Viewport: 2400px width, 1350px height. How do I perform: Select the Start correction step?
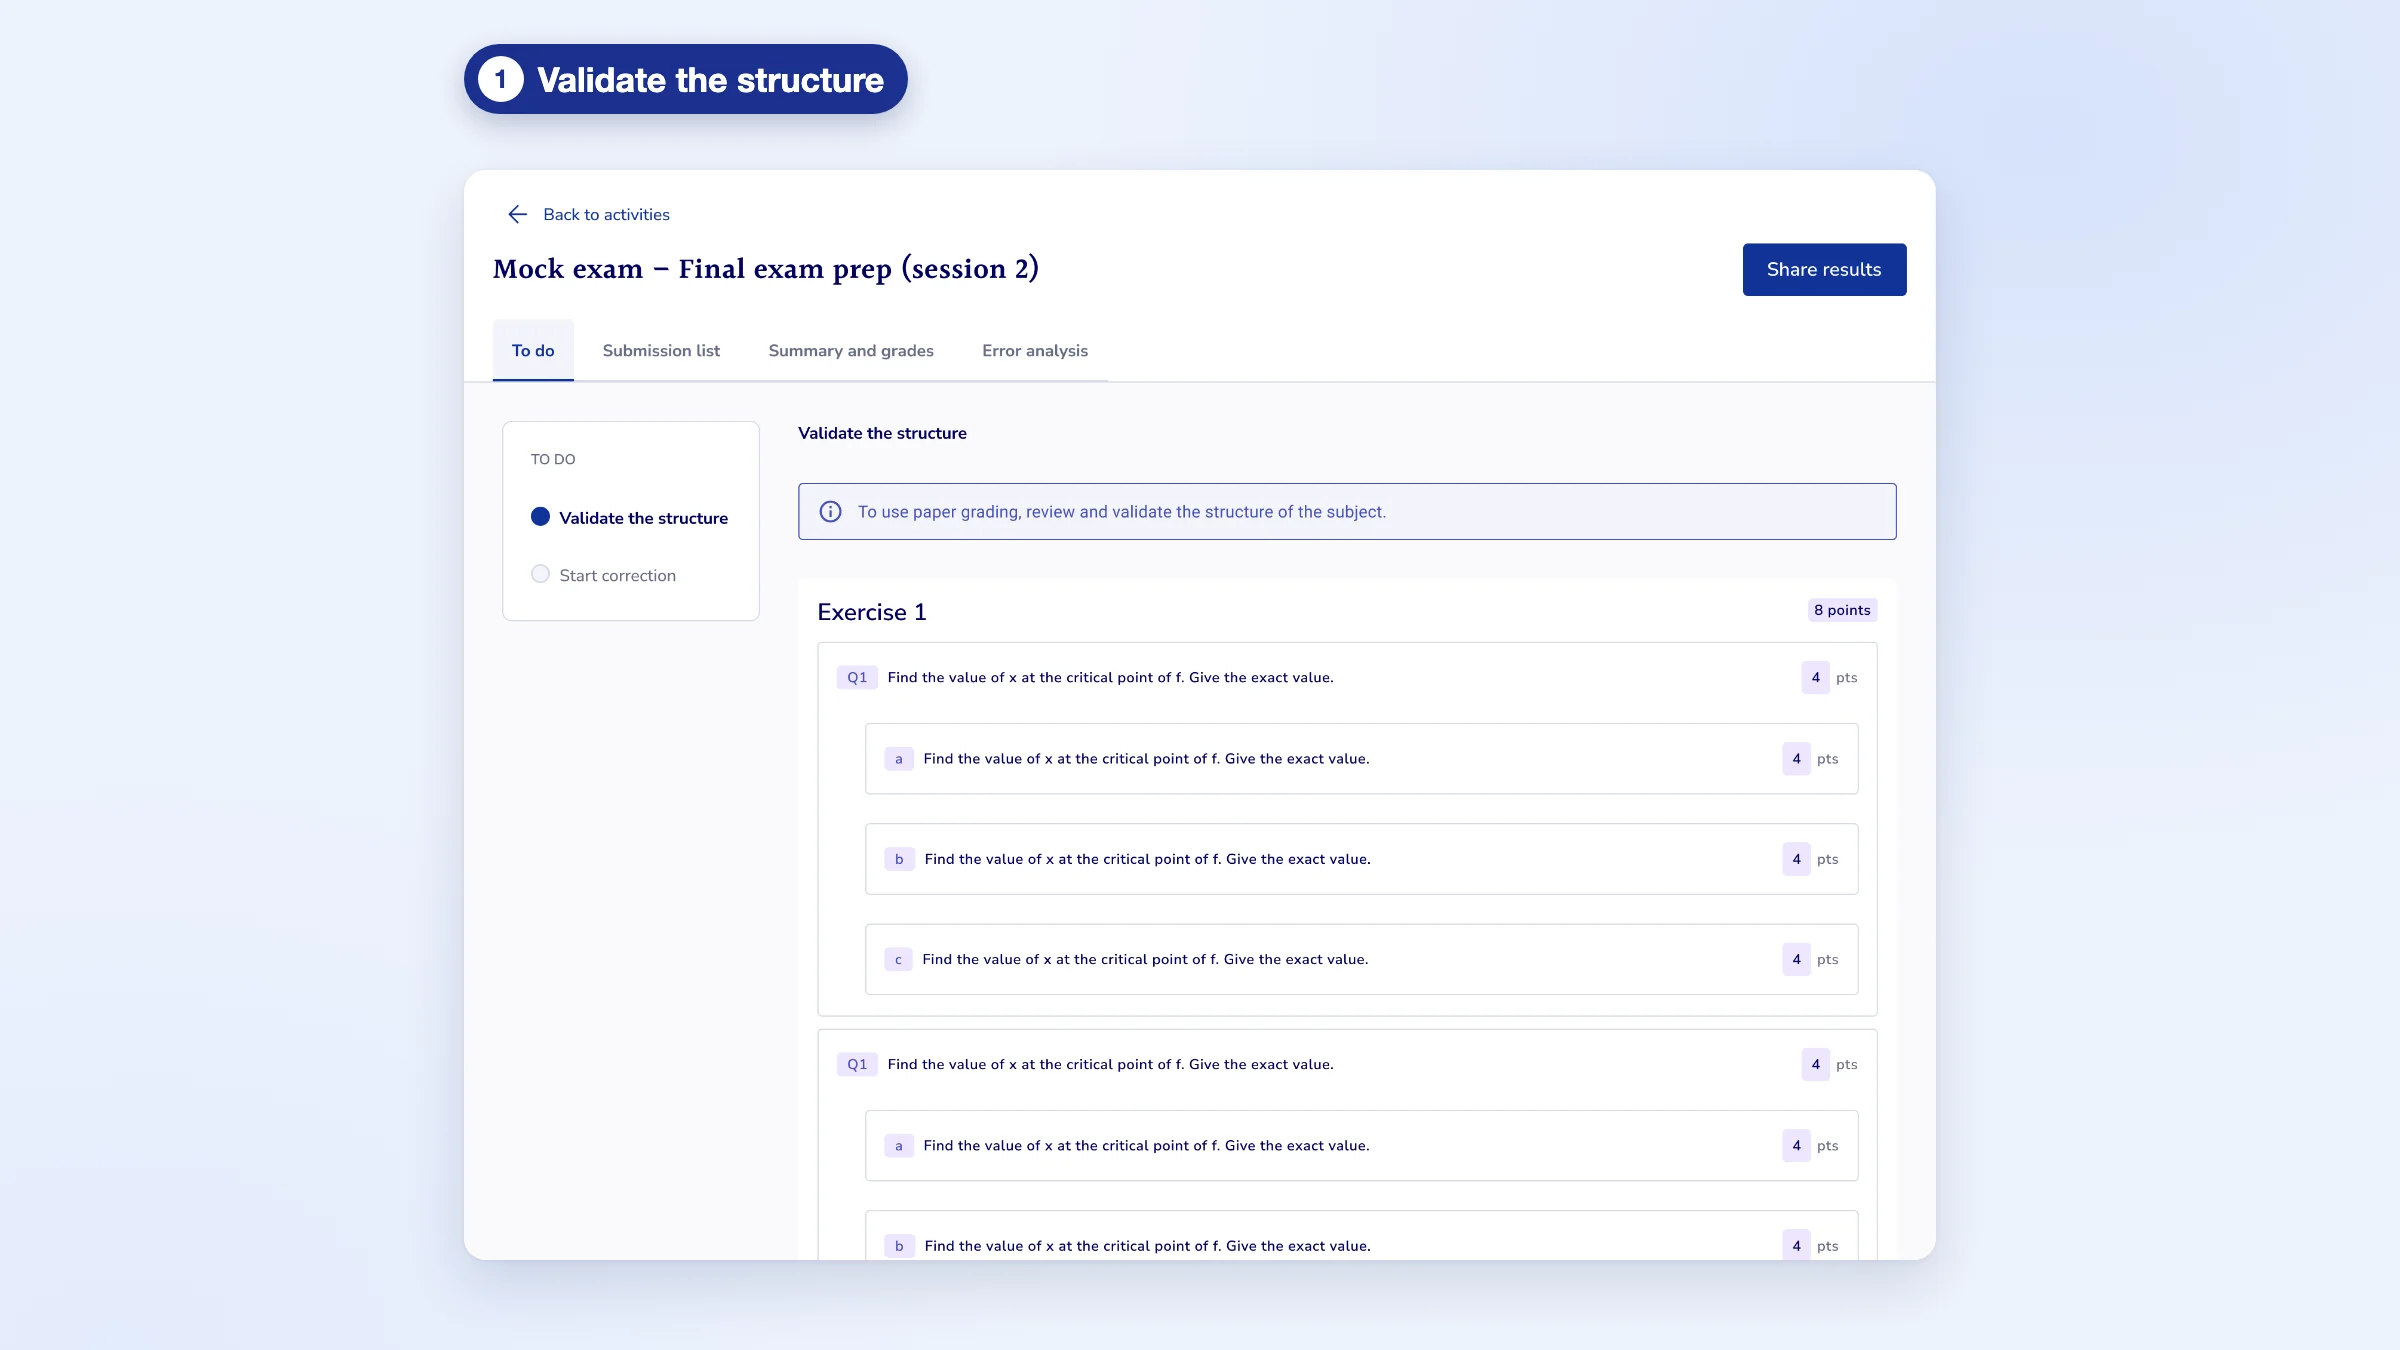tap(604, 575)
